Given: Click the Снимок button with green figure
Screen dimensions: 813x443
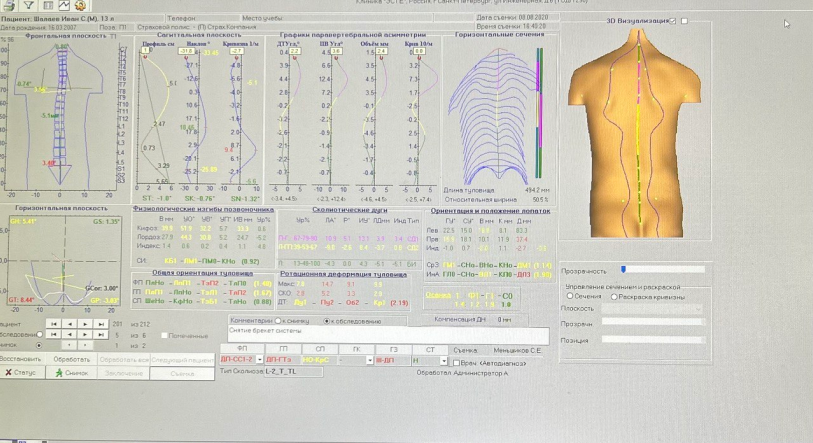Looking at the screenshot, I should click(x=72, y=373).
